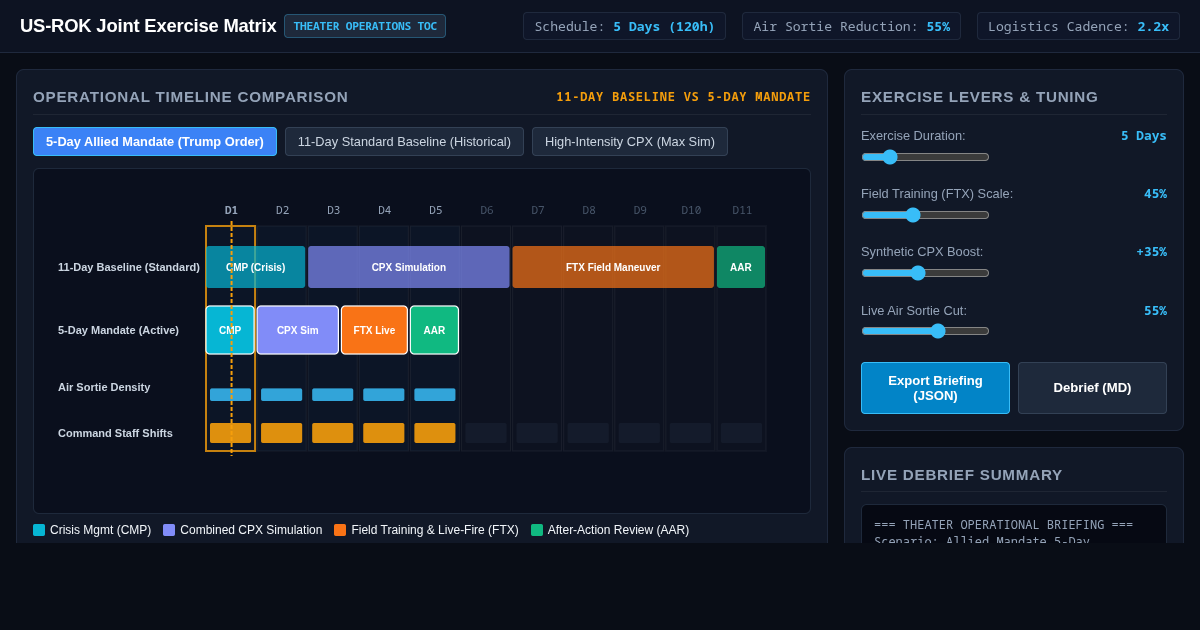The width and height of the screenshot is (1200, 630).
Task: Click inactive Command Staff Shifts bar on D8
Action: 588,433
